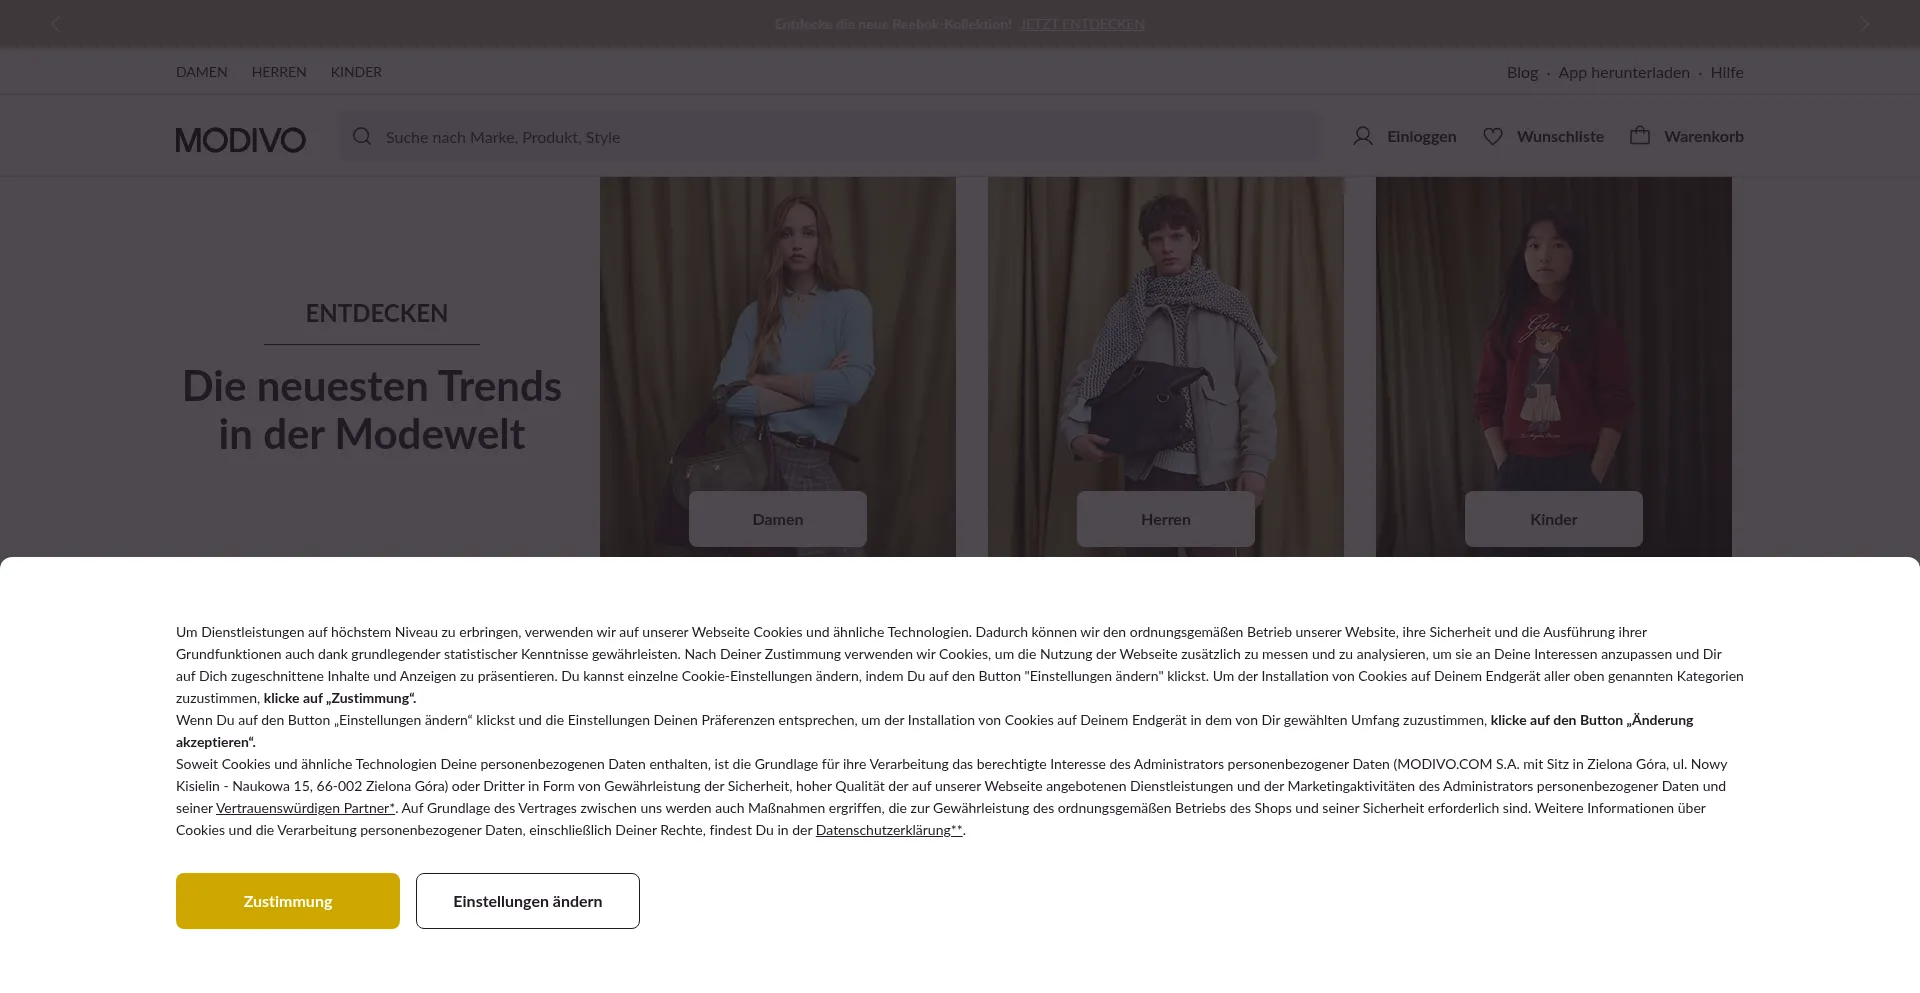Open the App herunterladen link

coord(1624,72)
